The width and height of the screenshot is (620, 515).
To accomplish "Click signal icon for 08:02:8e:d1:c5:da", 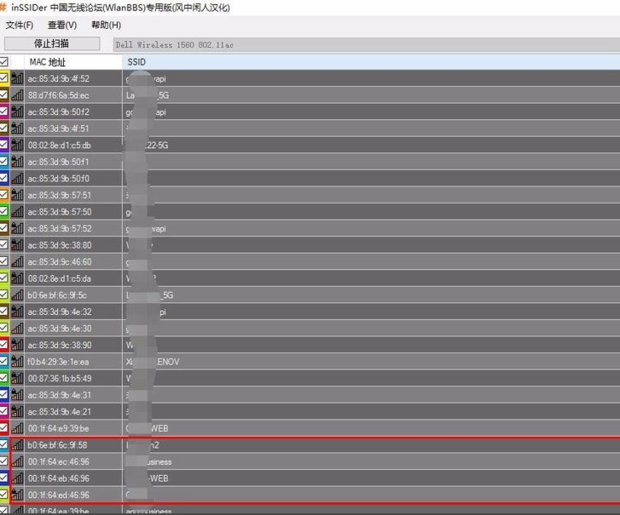I will point(17,278).
